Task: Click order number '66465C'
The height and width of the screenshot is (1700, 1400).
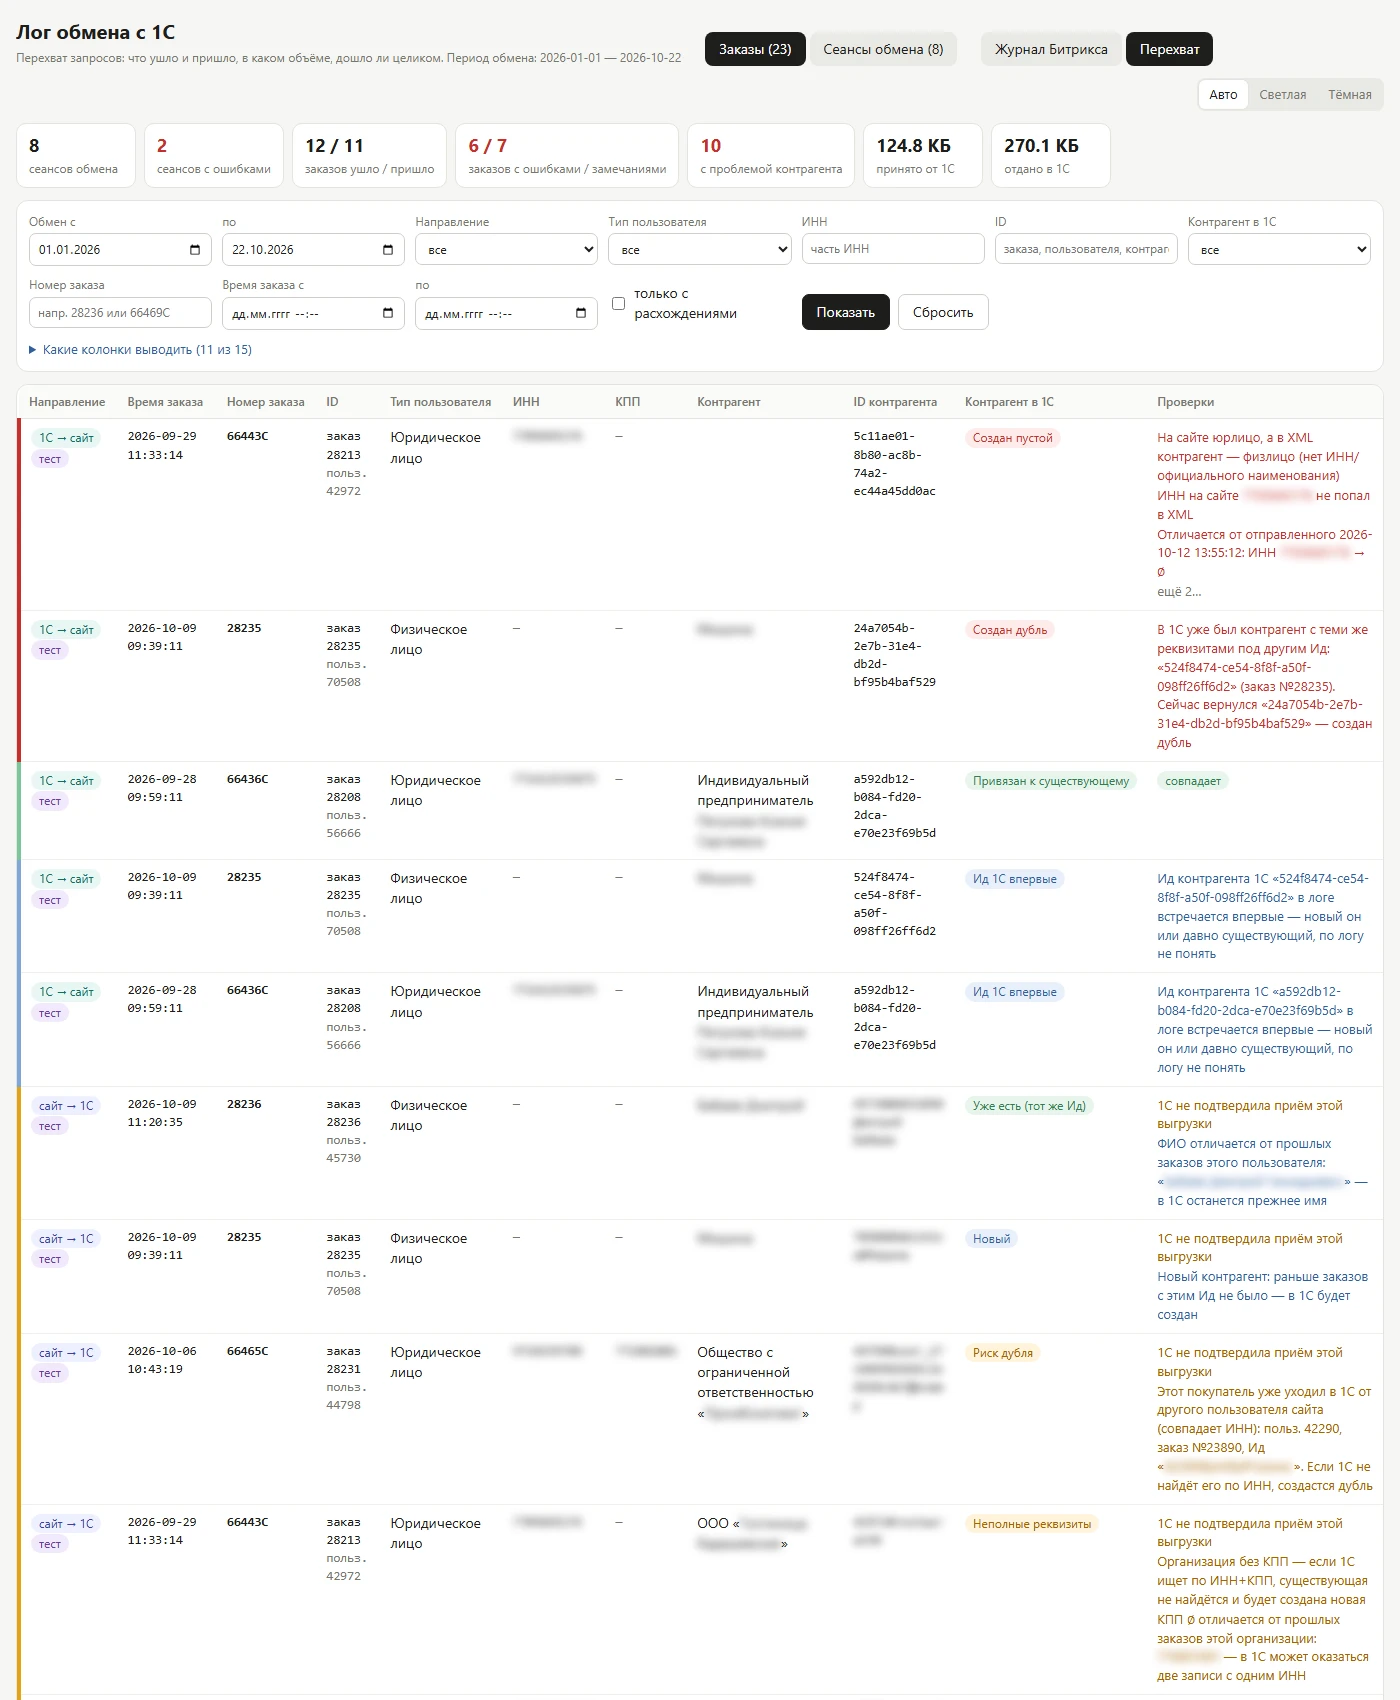Action: pos(247,1351)
